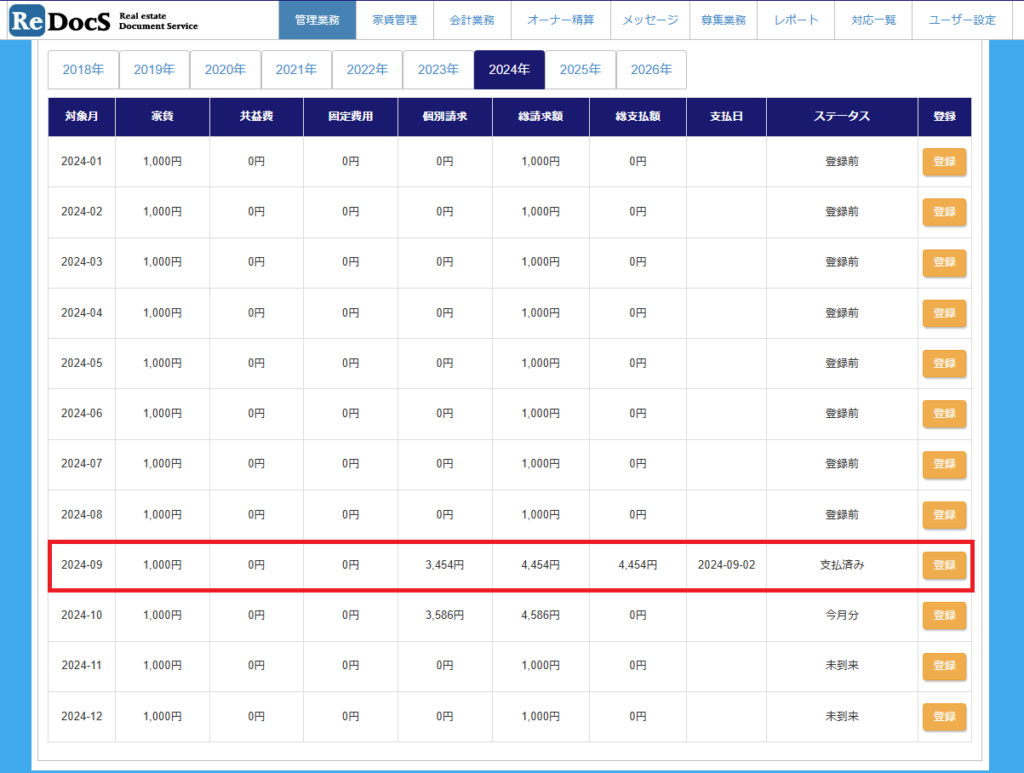This screenshot has height=773, width=1024.
Task: Click 4,454円 in the 総請求額 column
Action: [x=541, y=565]
